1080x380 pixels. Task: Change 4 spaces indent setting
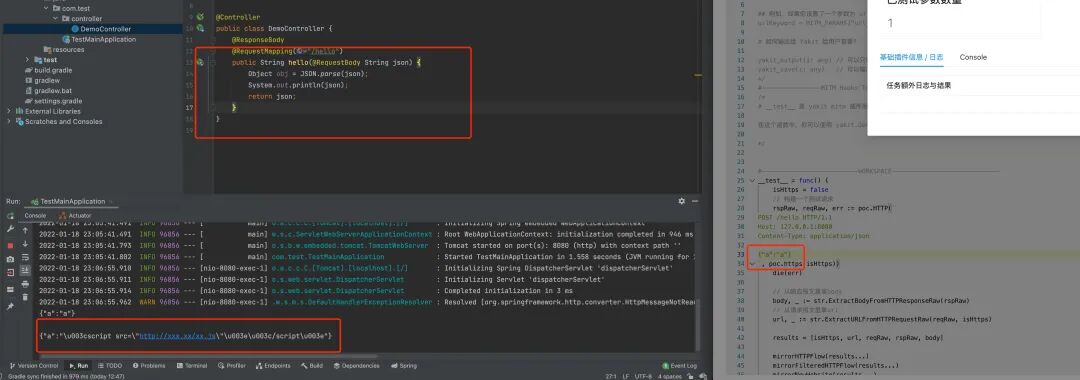(x=670, y=377)
